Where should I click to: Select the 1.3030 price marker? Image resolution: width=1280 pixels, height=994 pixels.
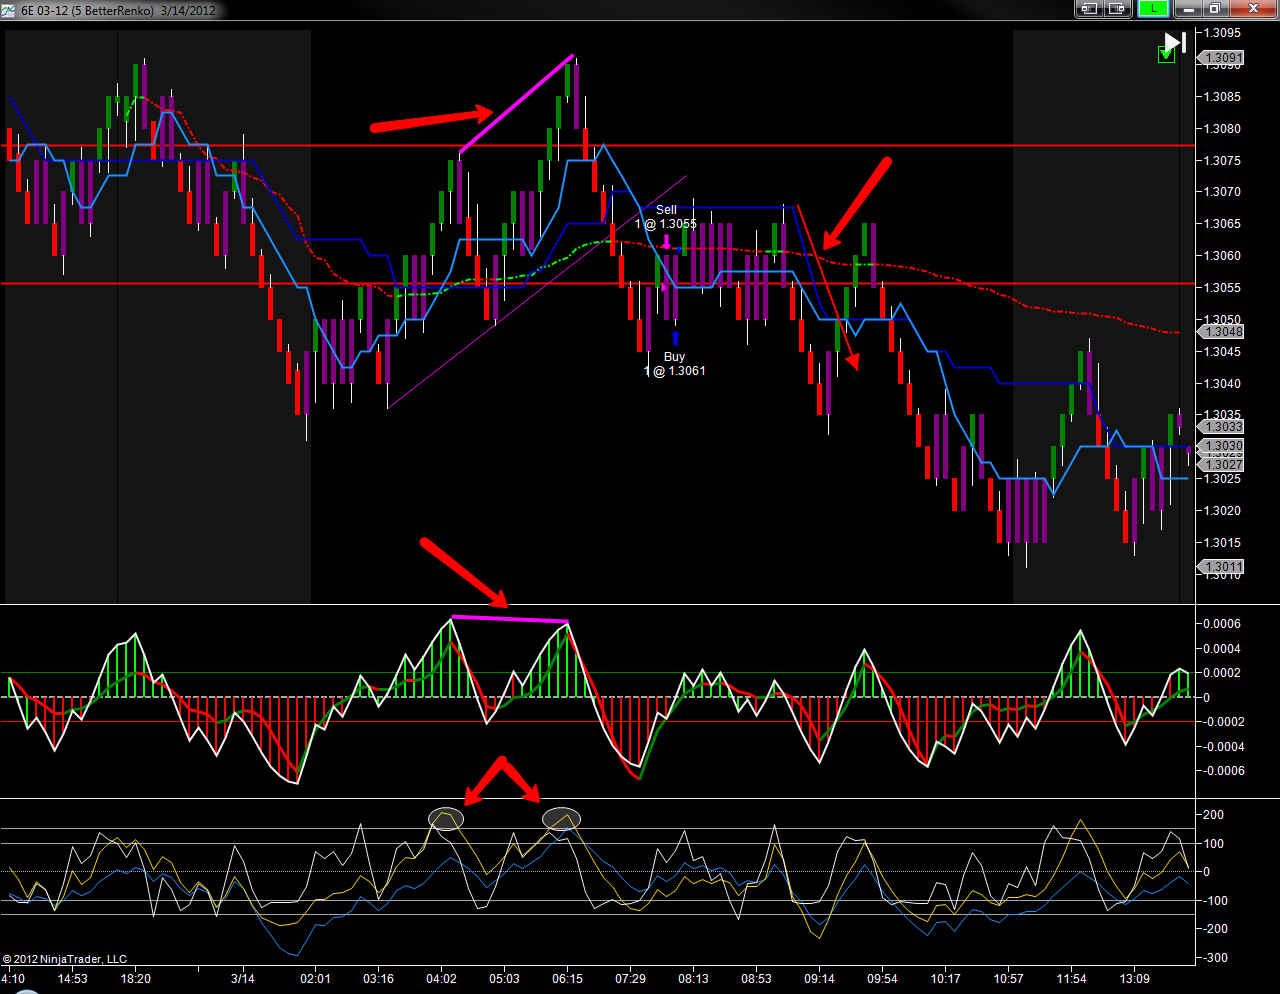point(1222,446)
